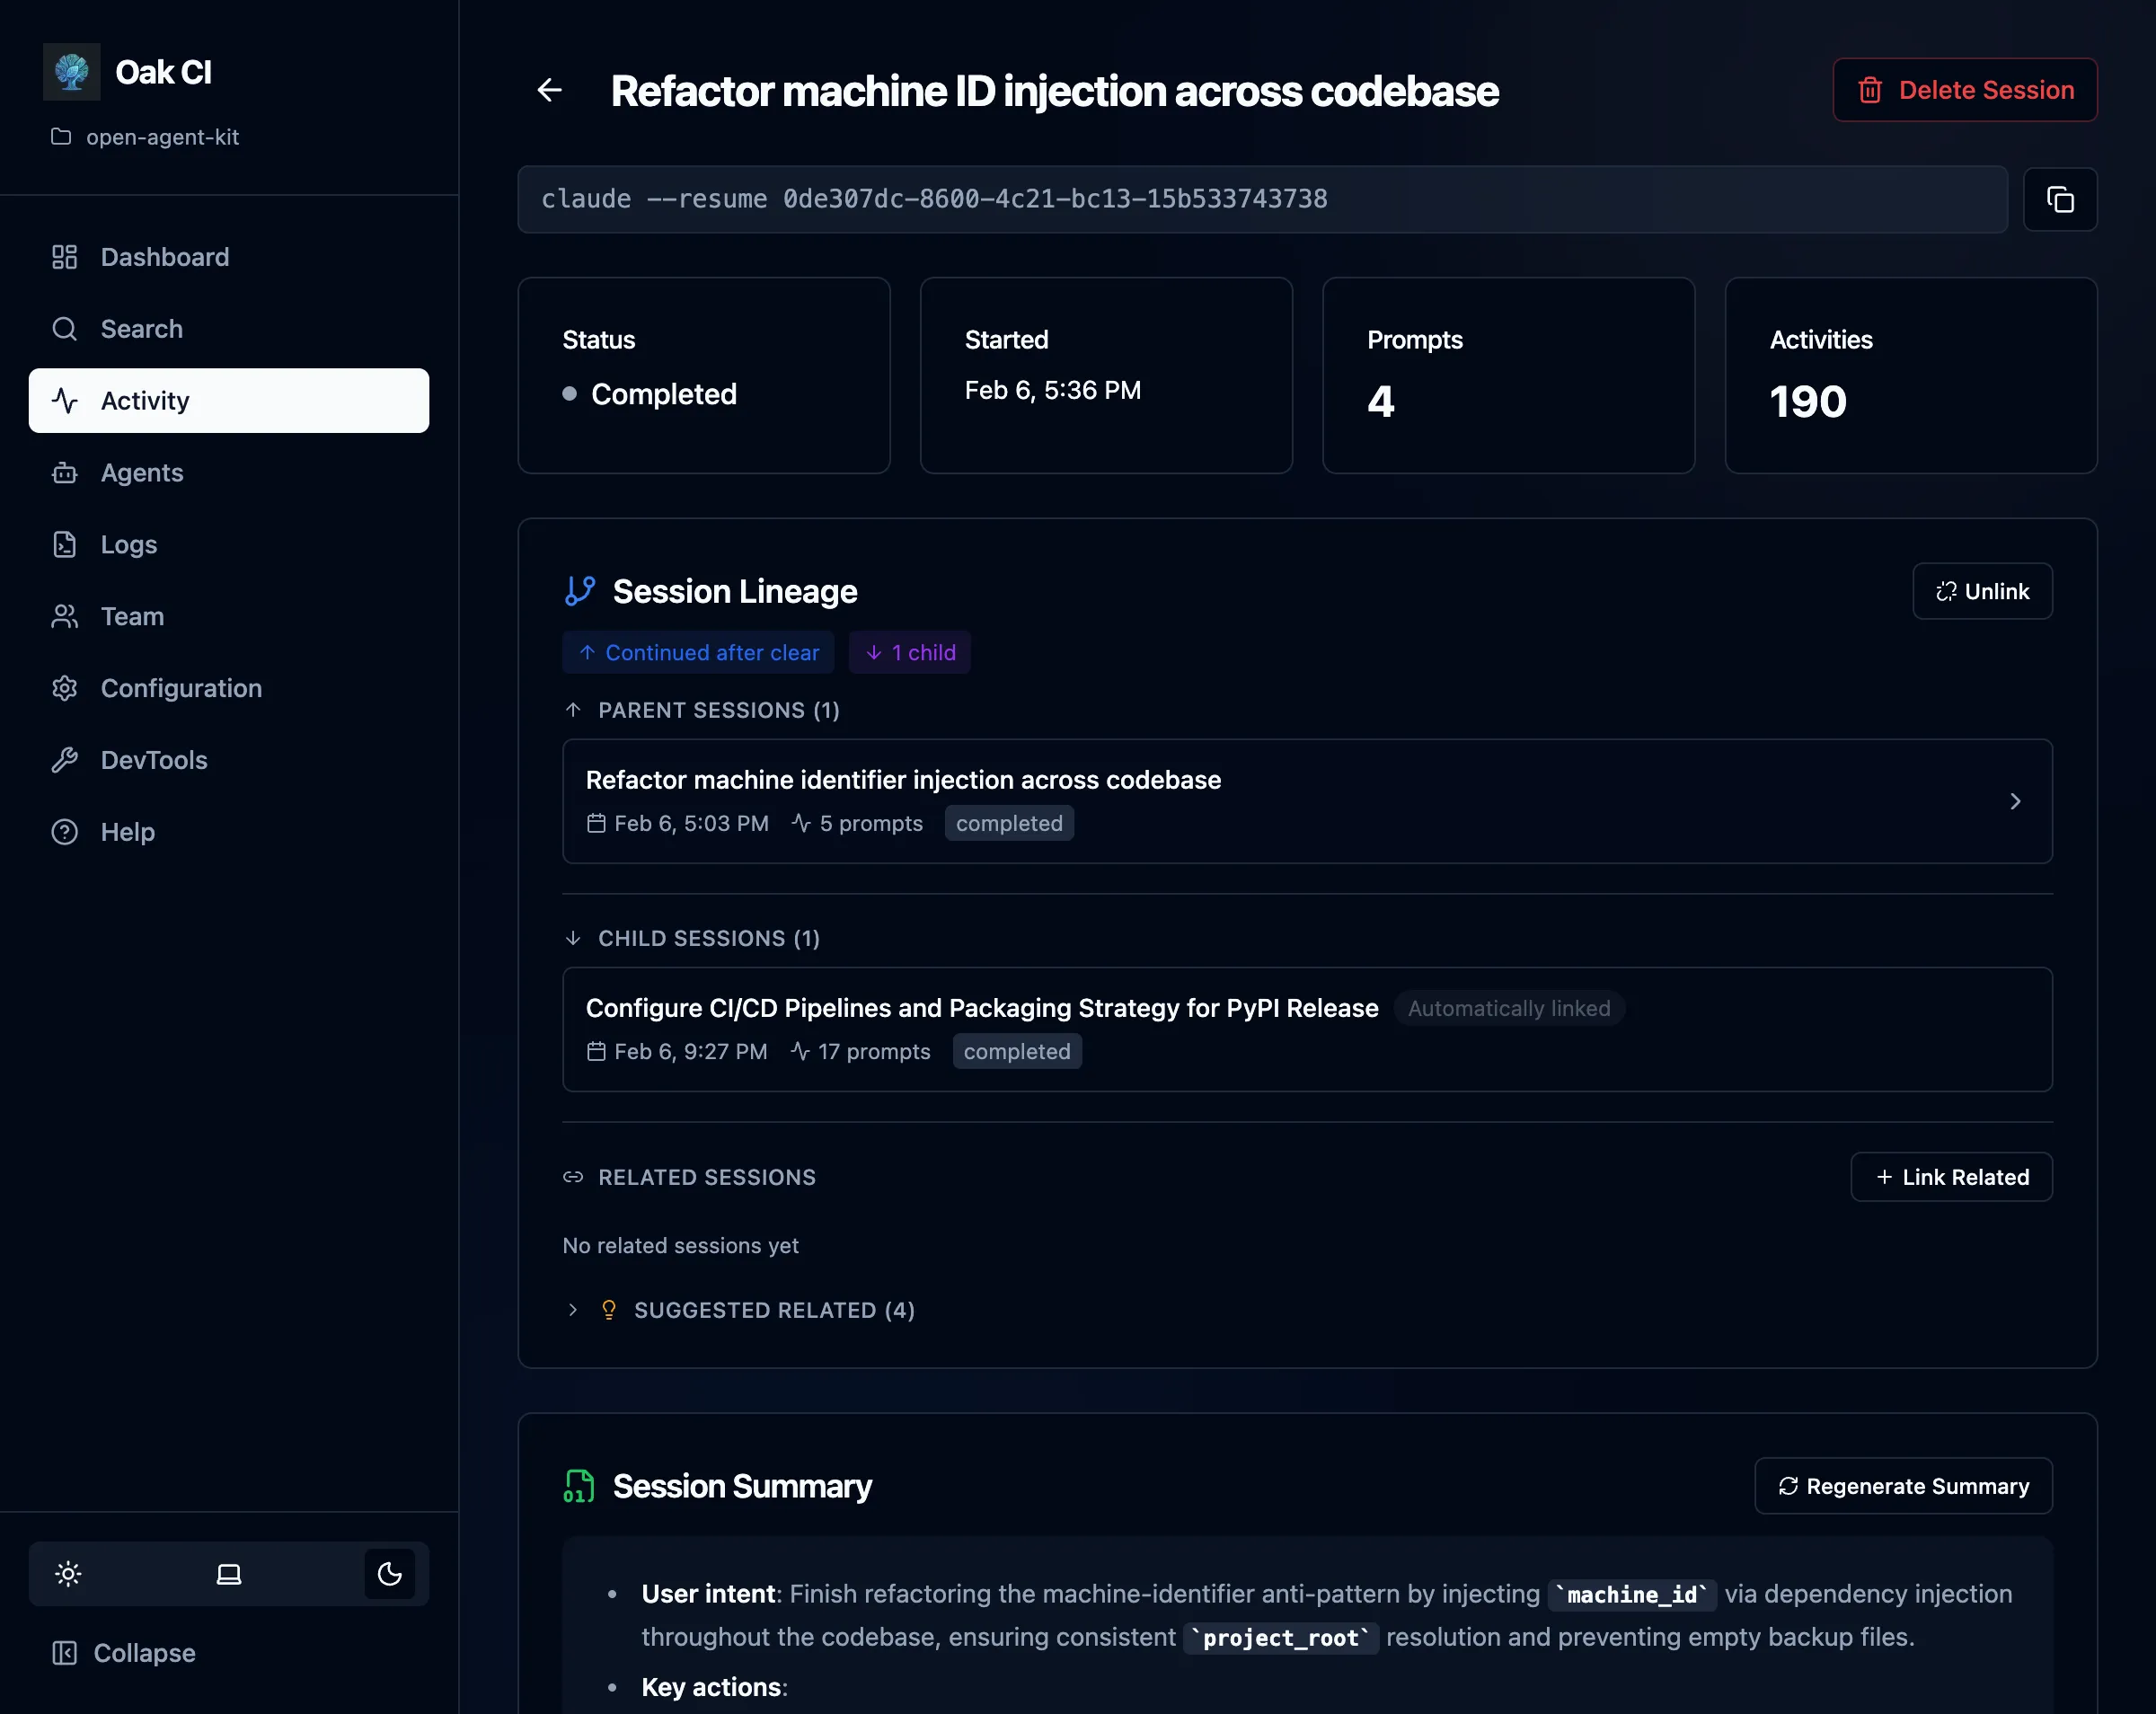Switch to the Activity tab
Image resolution: width=2156 pixels, height=1714 pixels.
click(144, 400)
